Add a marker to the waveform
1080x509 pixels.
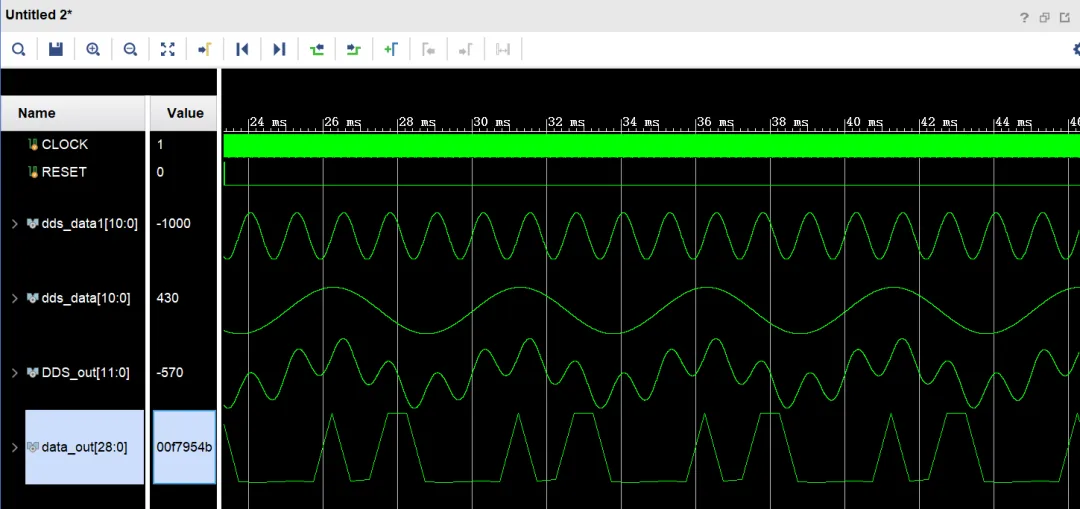(391, 49)
